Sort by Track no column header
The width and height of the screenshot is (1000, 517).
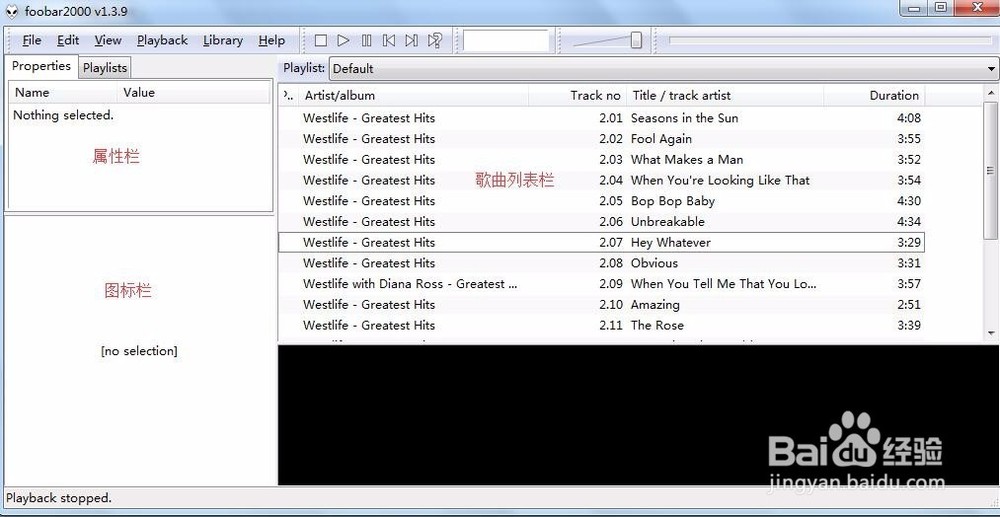coord(578,96)
